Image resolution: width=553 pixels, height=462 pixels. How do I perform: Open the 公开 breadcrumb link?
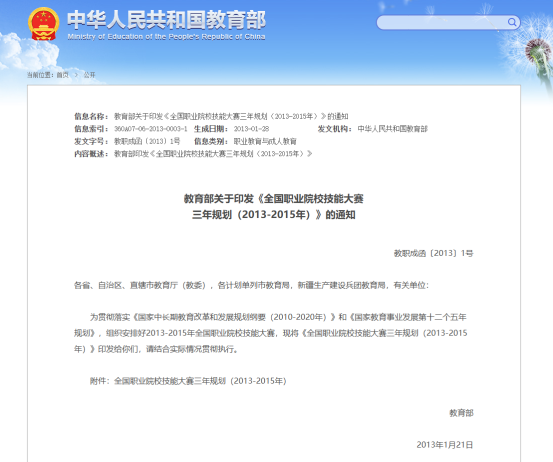click(89, 75)
